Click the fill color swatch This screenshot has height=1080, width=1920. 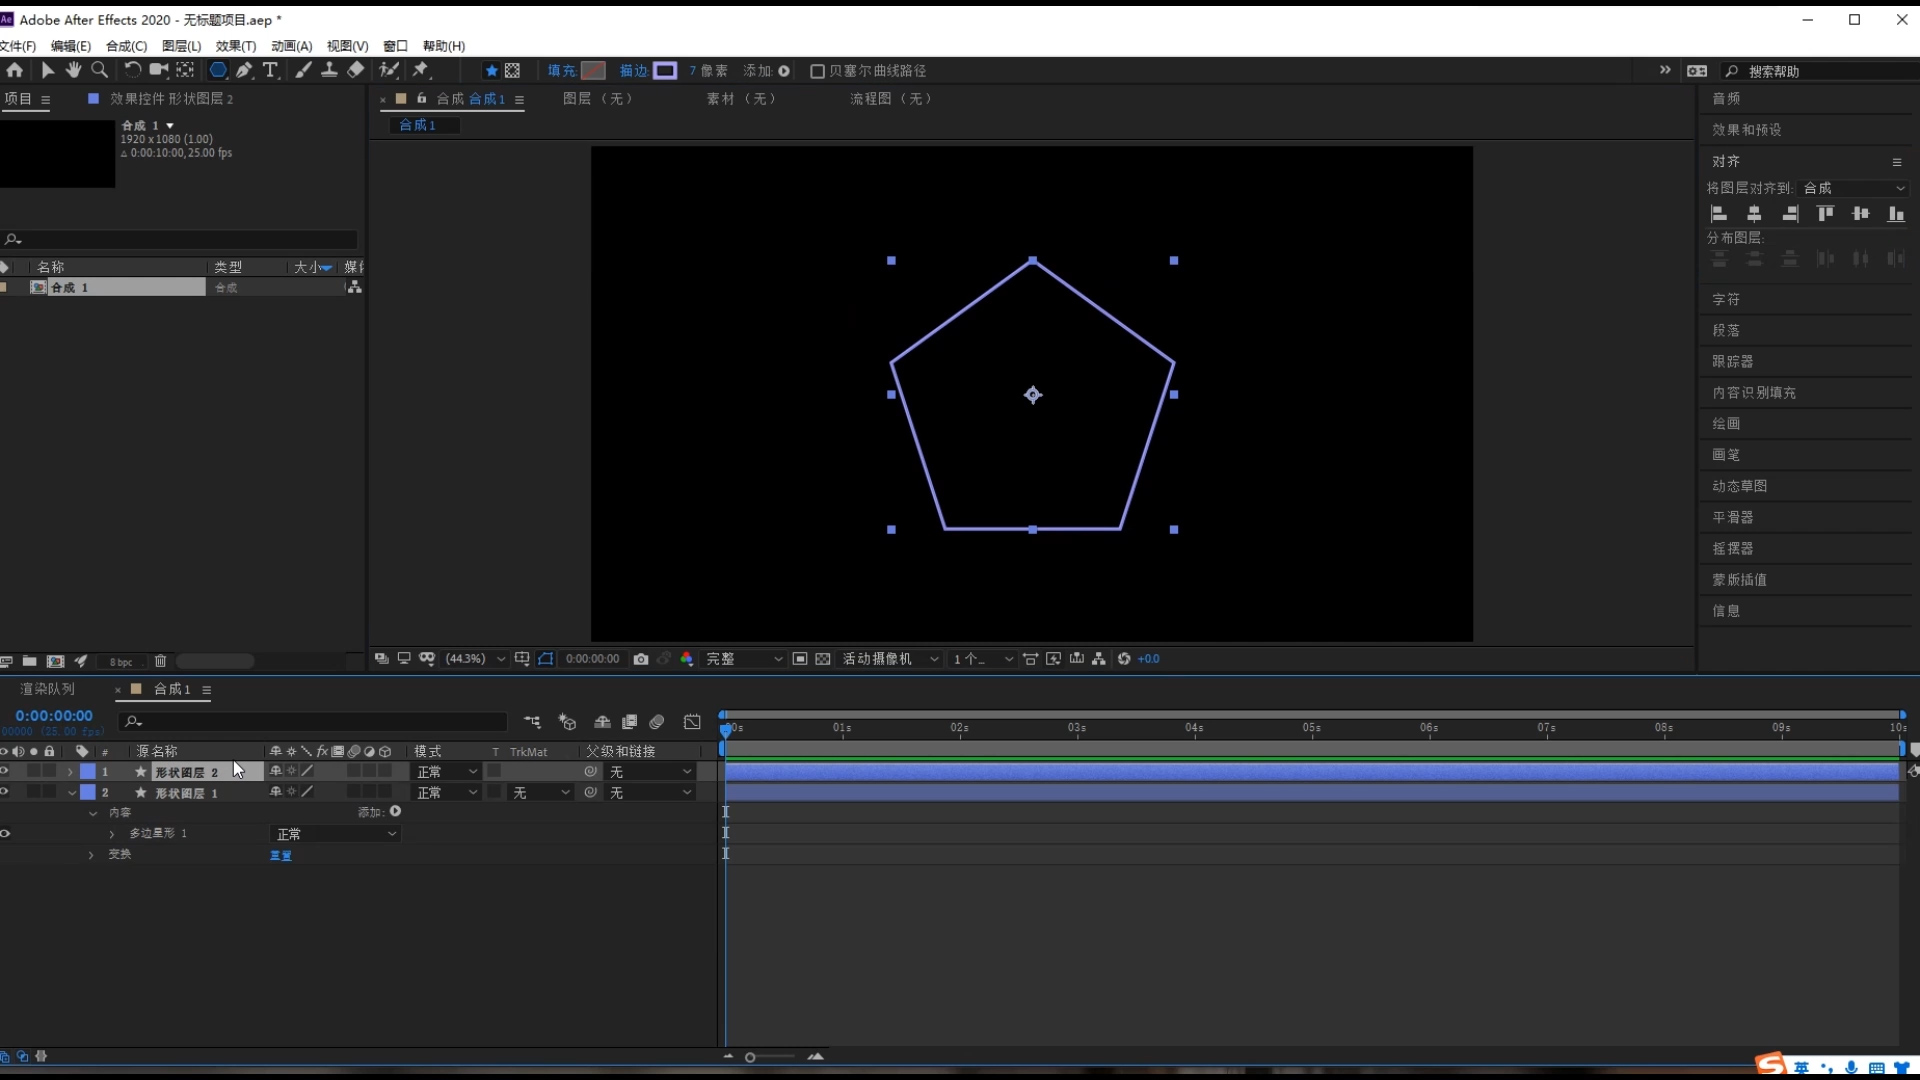point(593,71)
